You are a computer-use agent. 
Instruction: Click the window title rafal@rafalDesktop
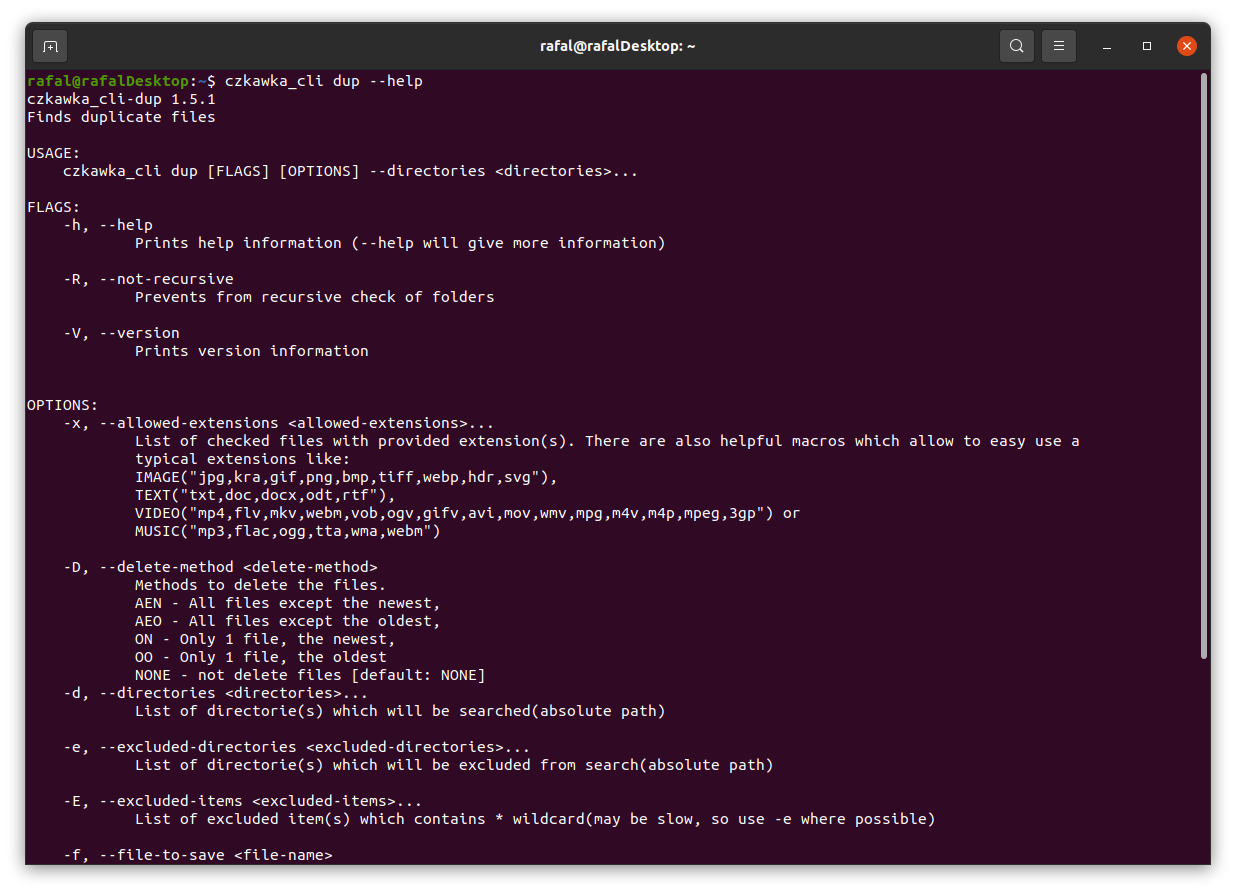(x=617, y=46)
